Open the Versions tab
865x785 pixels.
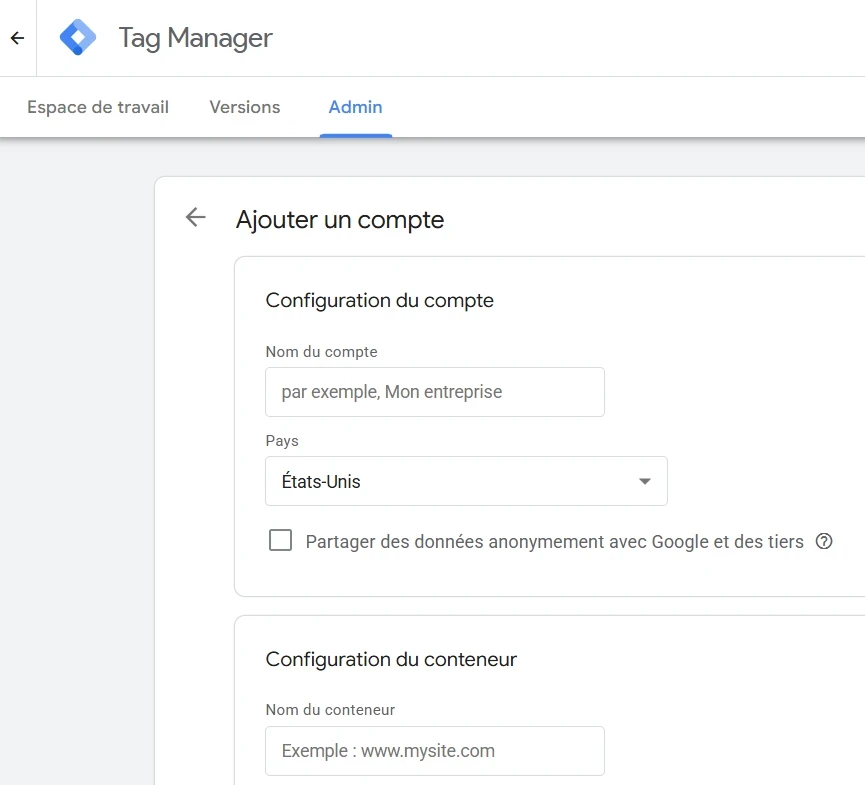(244, 107)
